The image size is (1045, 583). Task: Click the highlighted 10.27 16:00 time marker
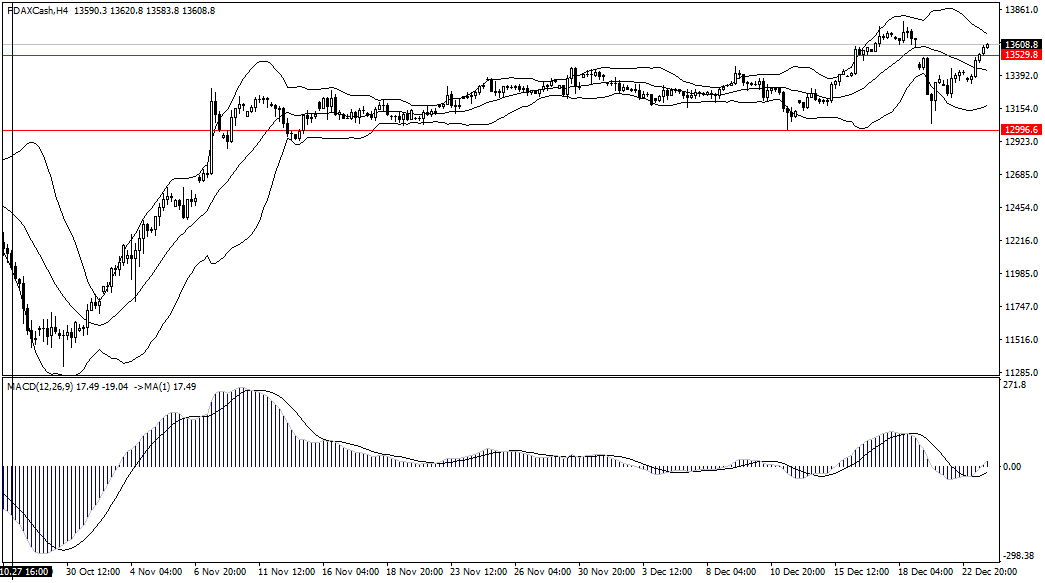(25, 572)
